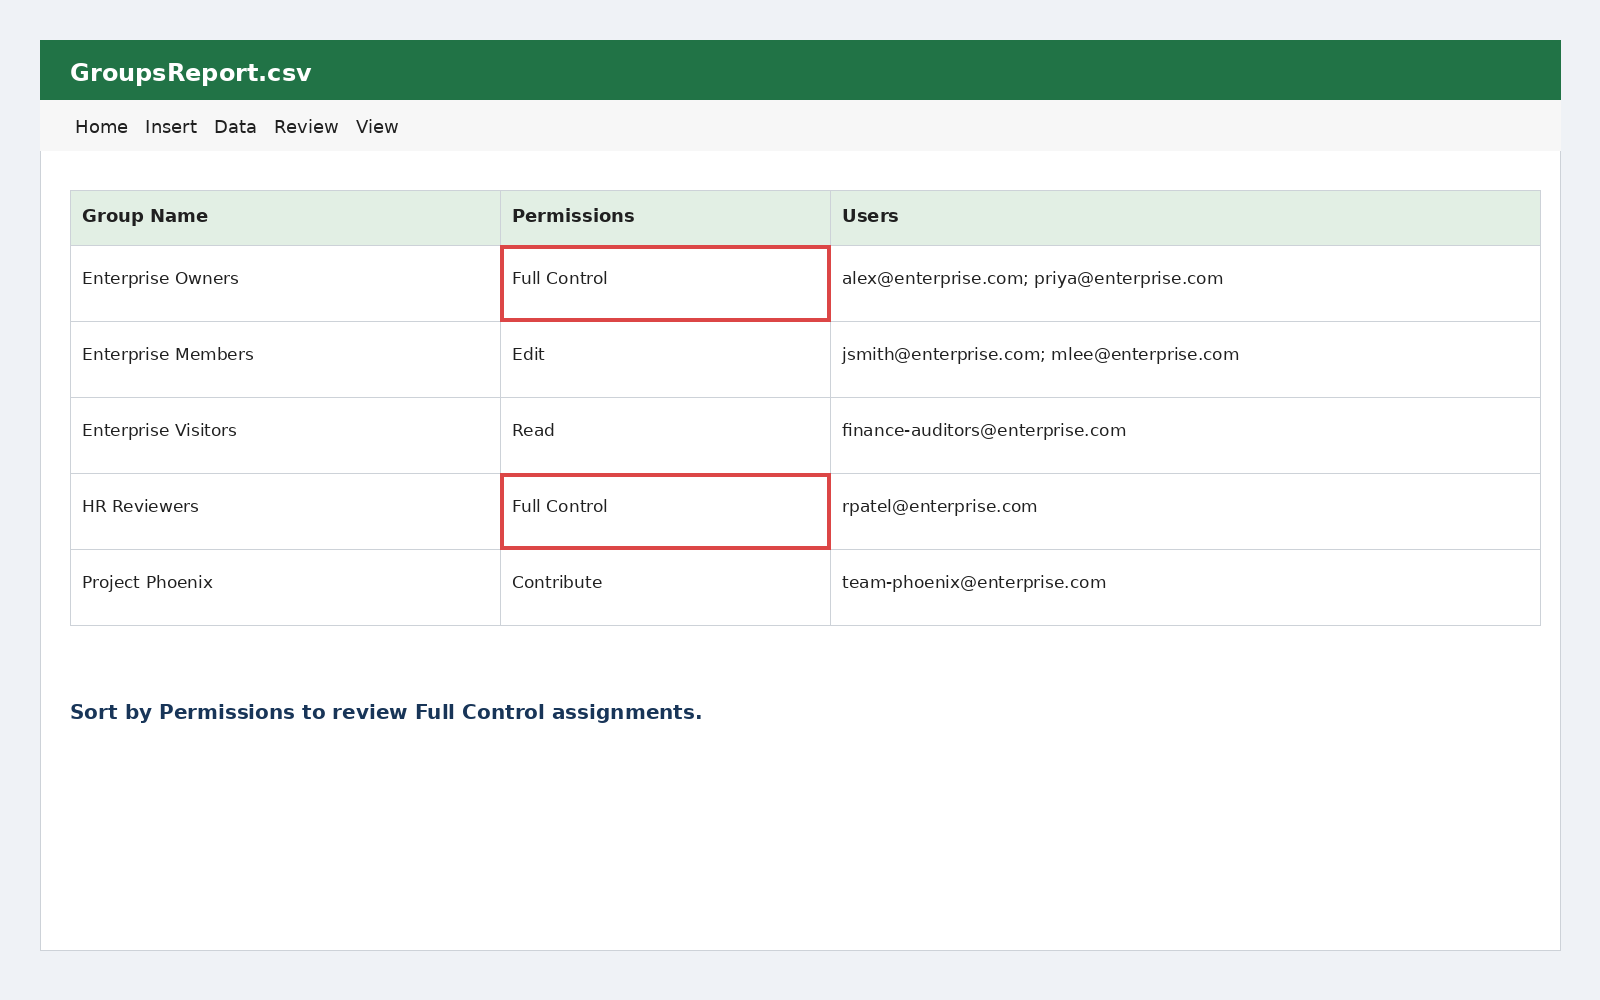Open the Review menu
1600x1000 pixels.
(x=306, y=127)
